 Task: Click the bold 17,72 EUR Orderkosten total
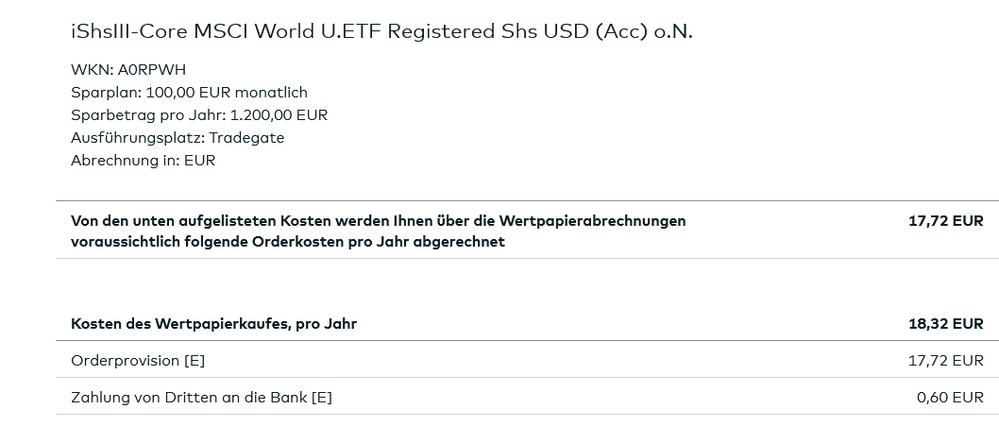pos(945,221)
